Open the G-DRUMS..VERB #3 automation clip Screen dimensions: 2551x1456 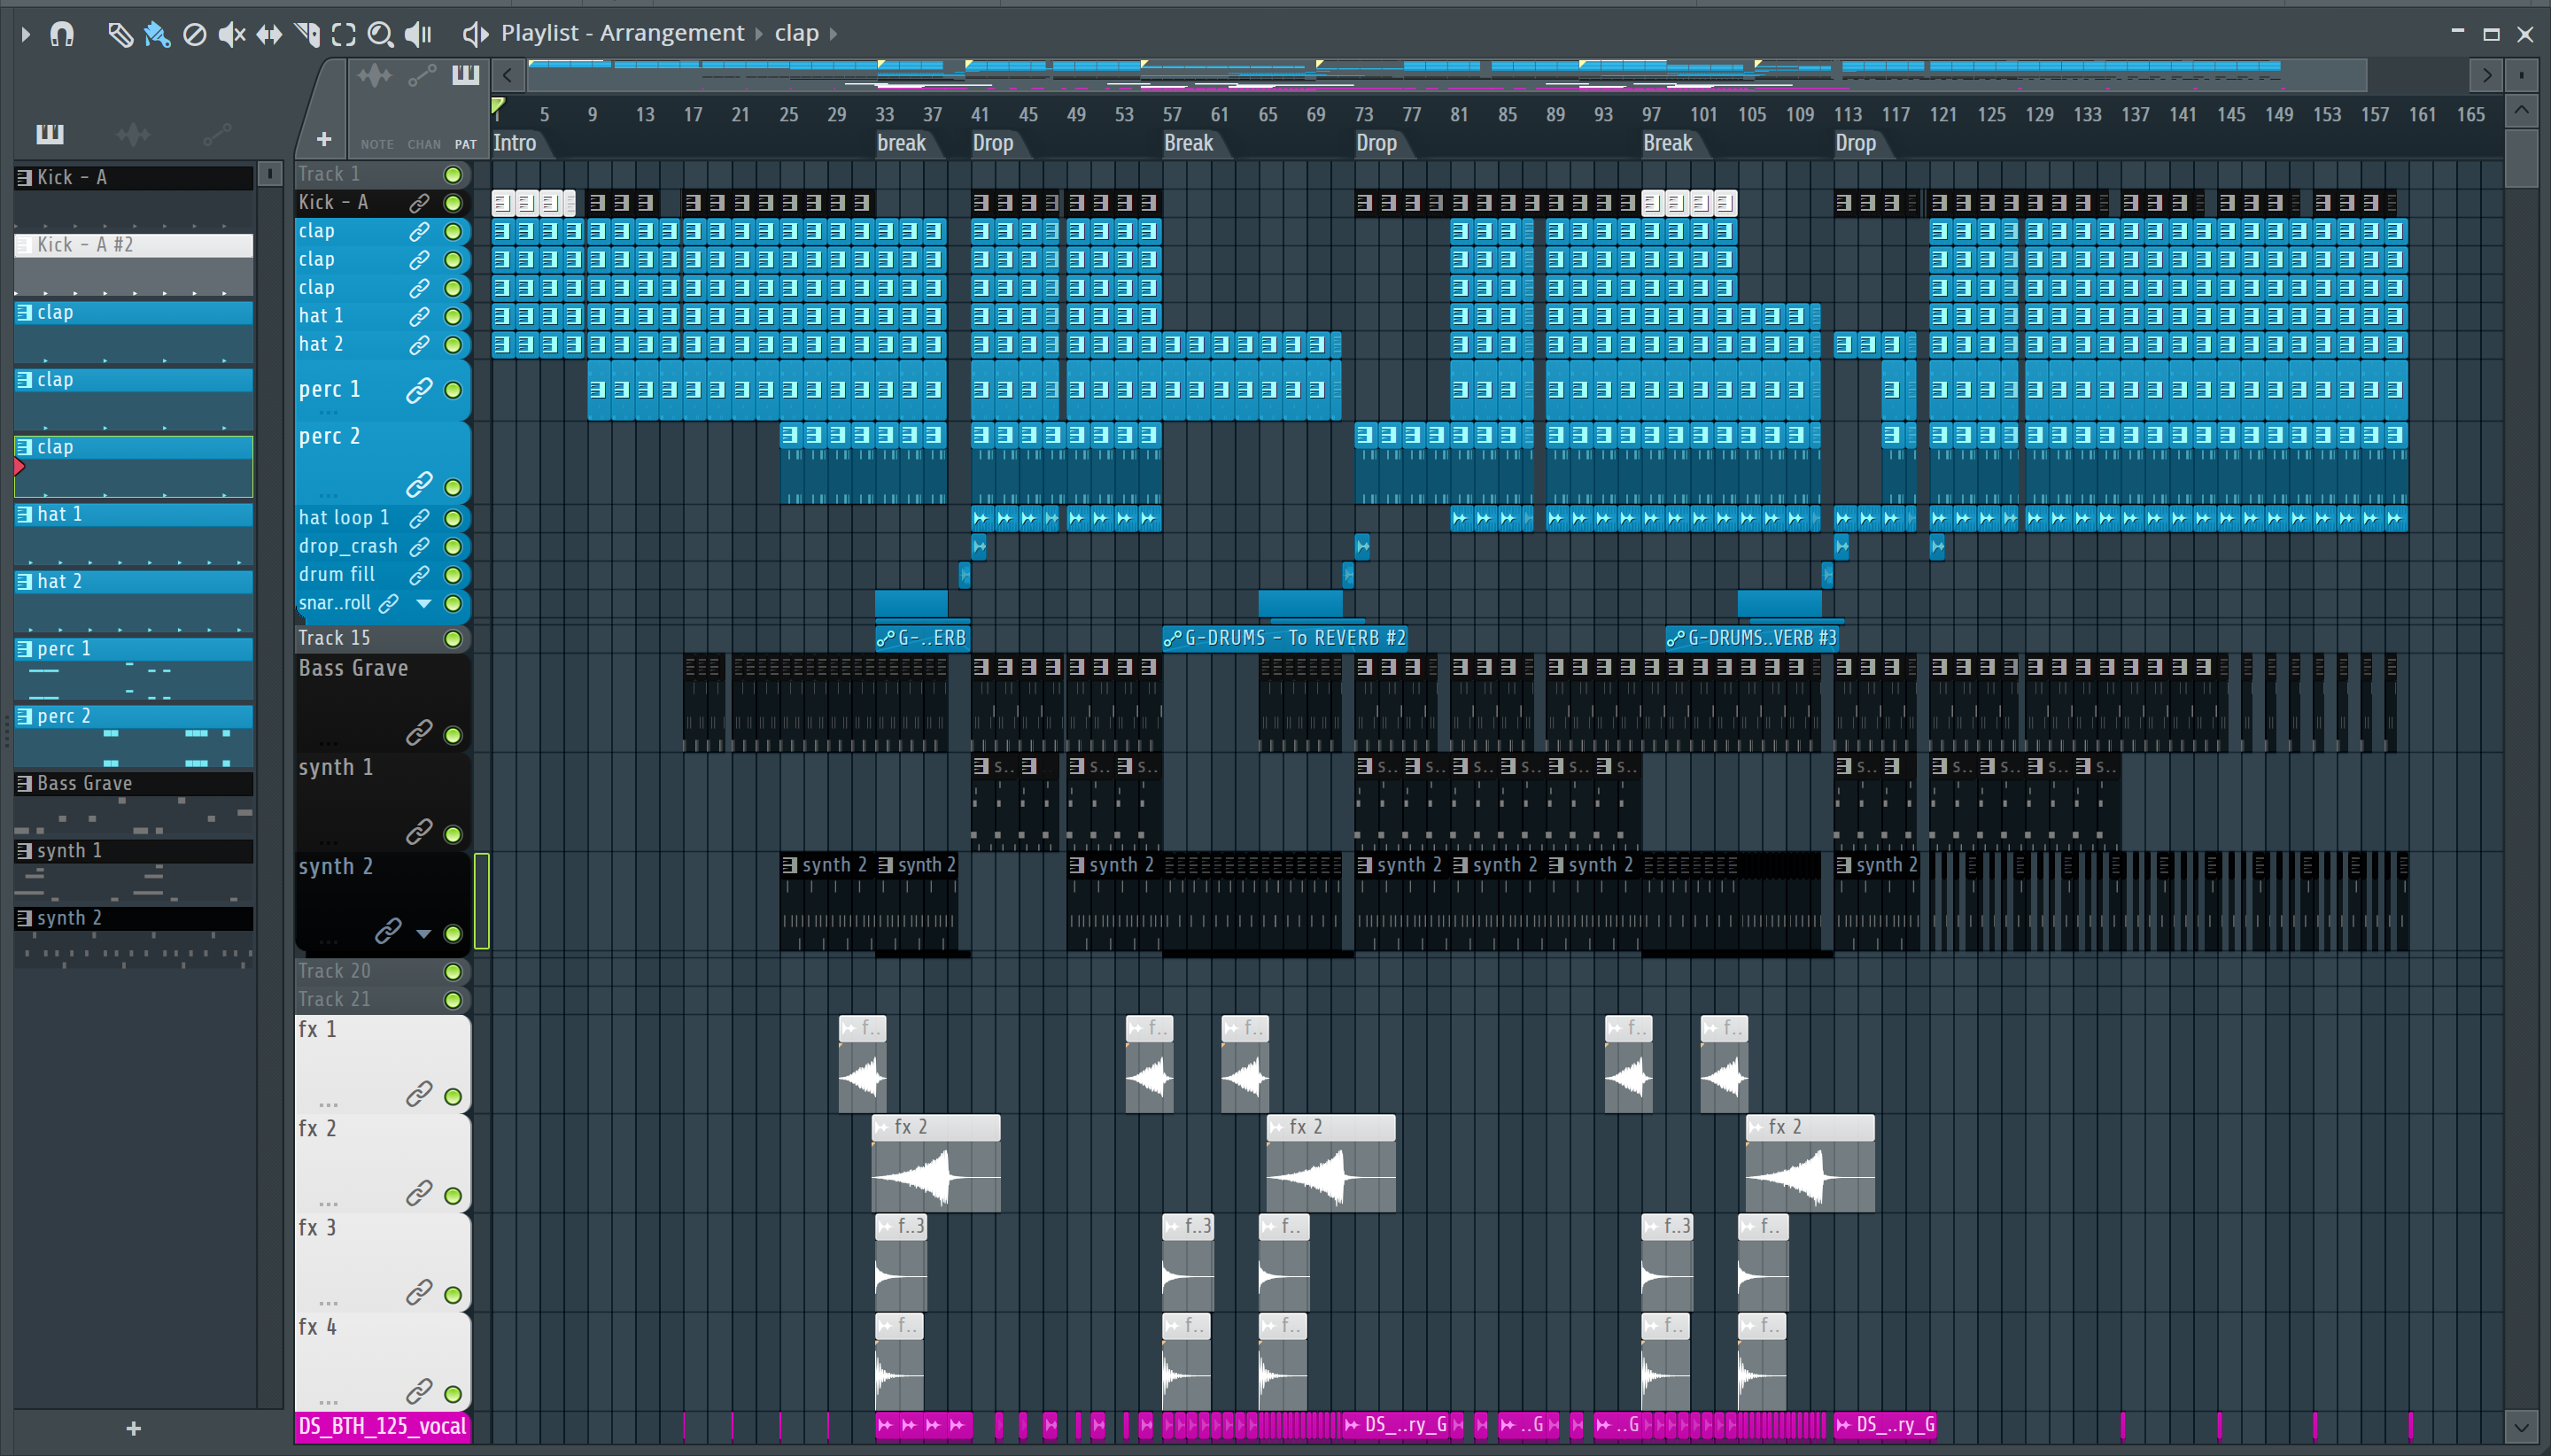click(1752, 638)
